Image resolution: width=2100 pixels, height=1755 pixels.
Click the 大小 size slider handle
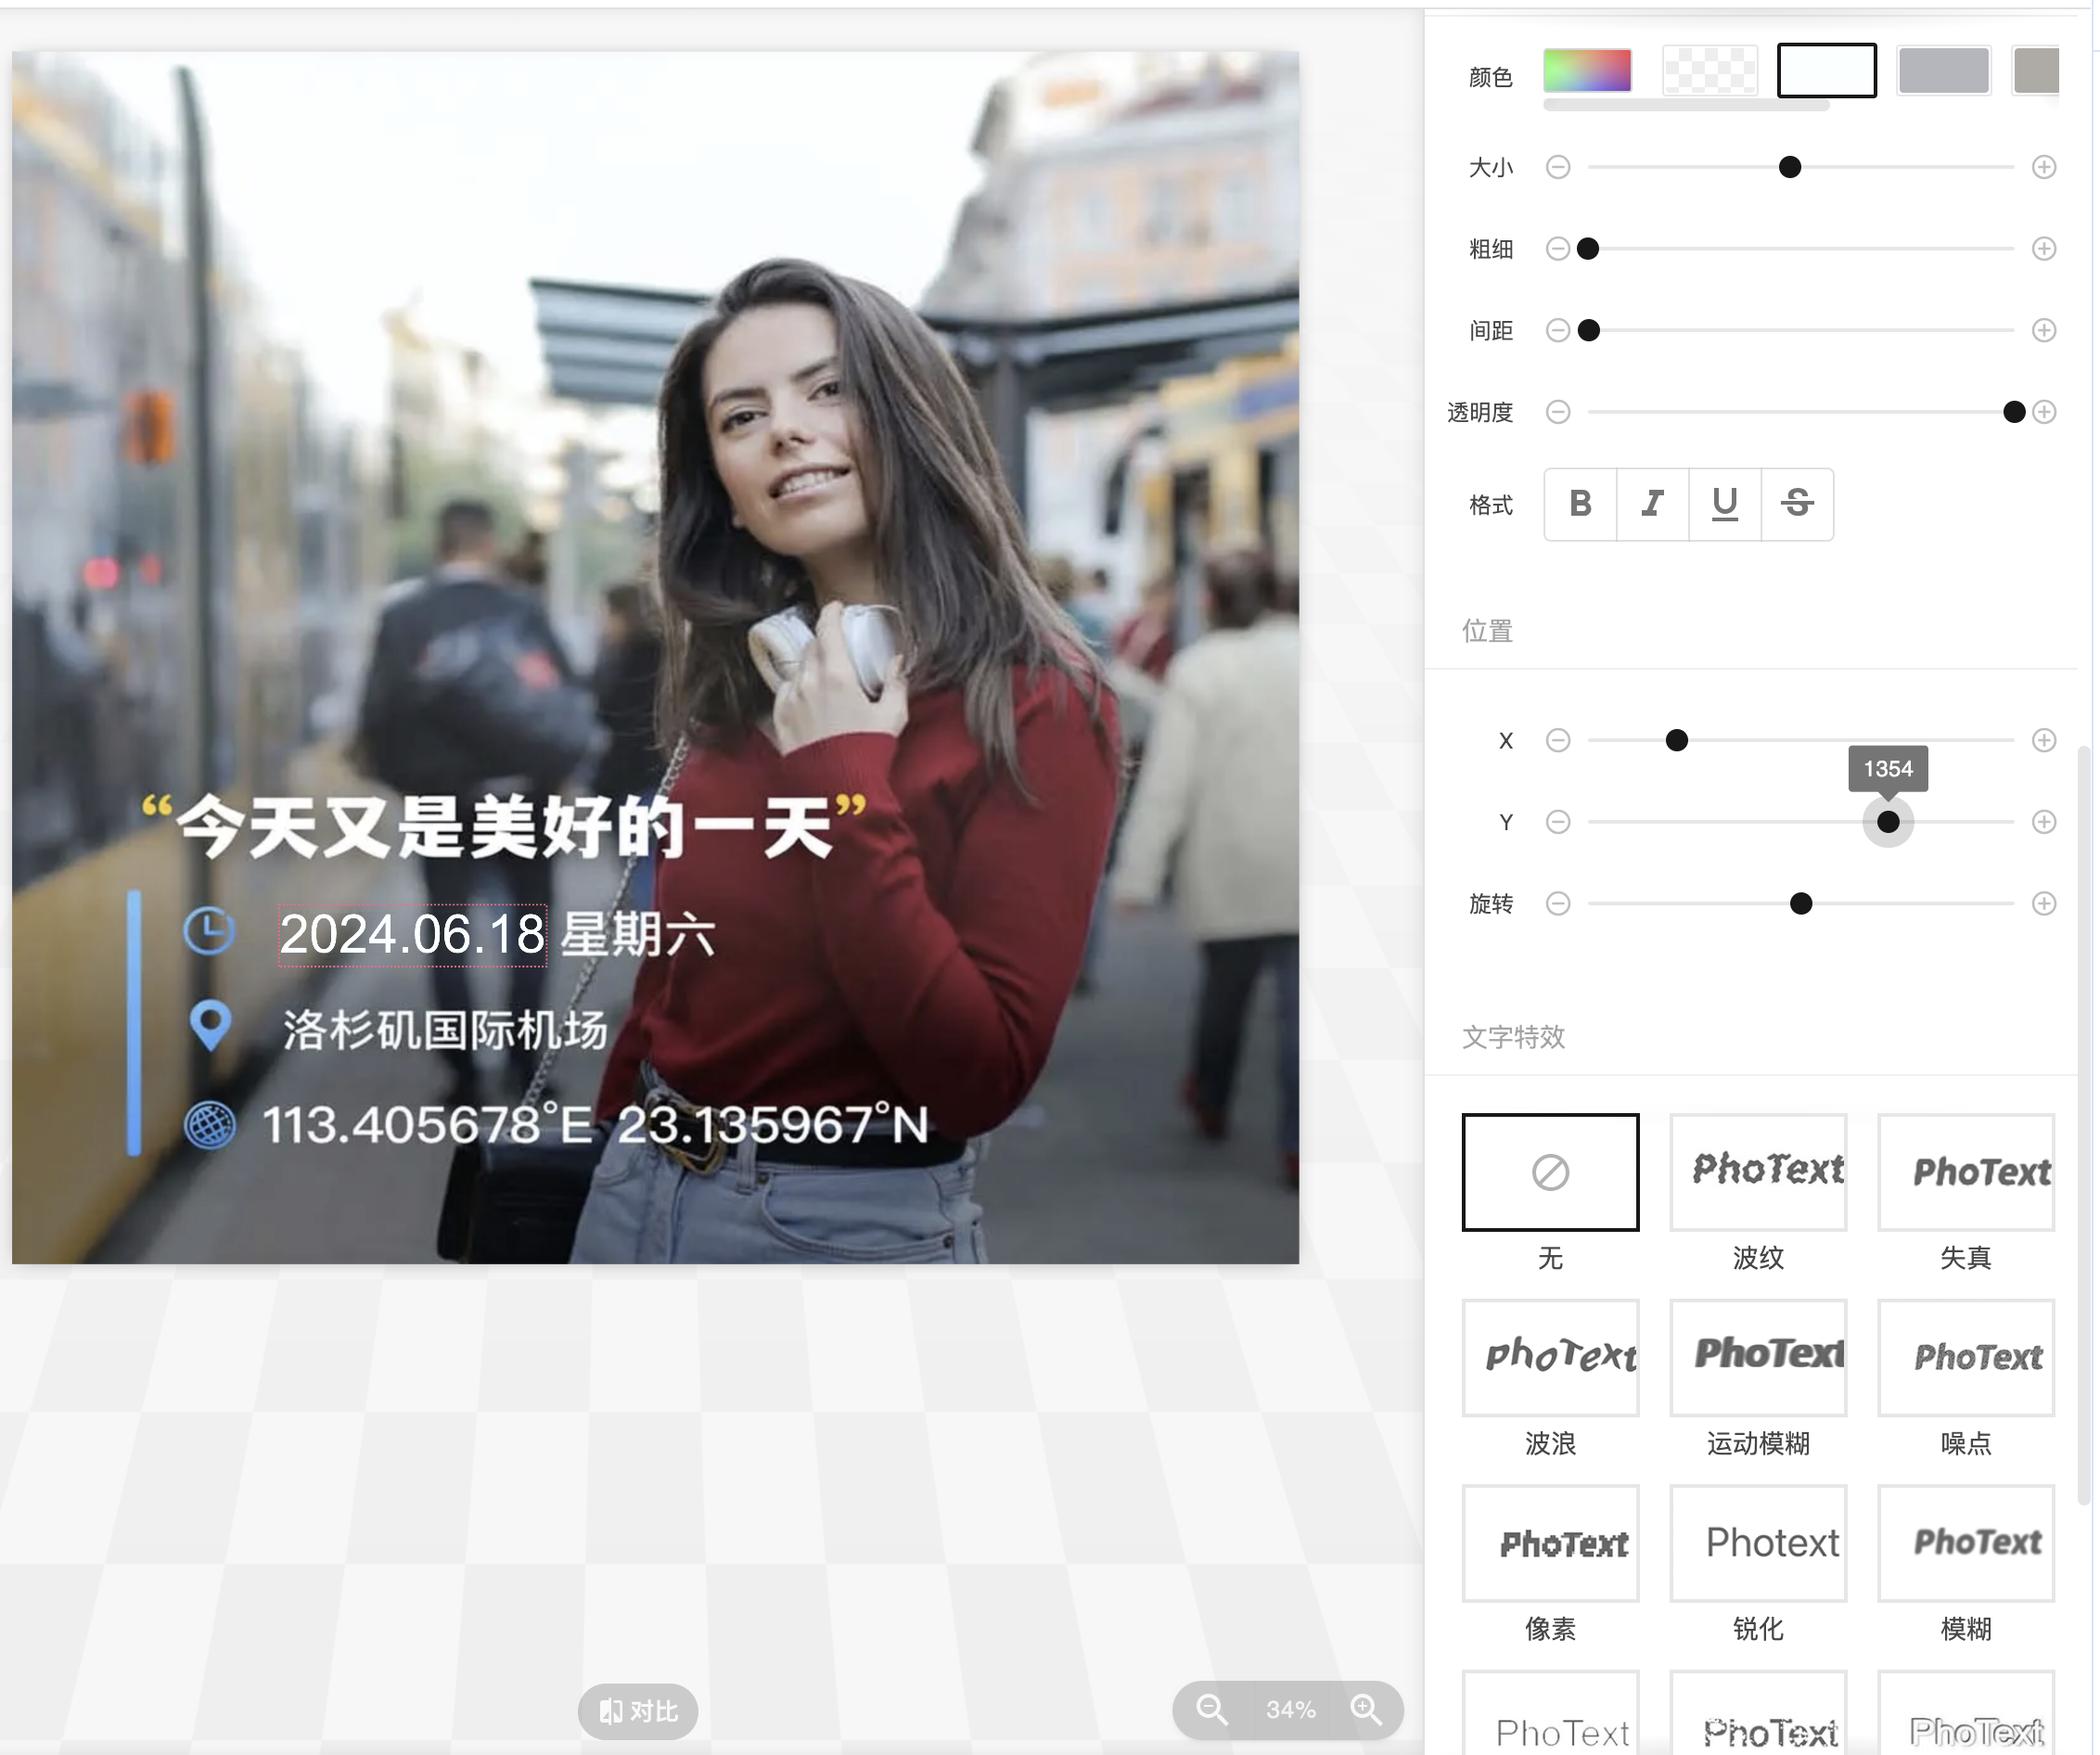pos(1790,167)
